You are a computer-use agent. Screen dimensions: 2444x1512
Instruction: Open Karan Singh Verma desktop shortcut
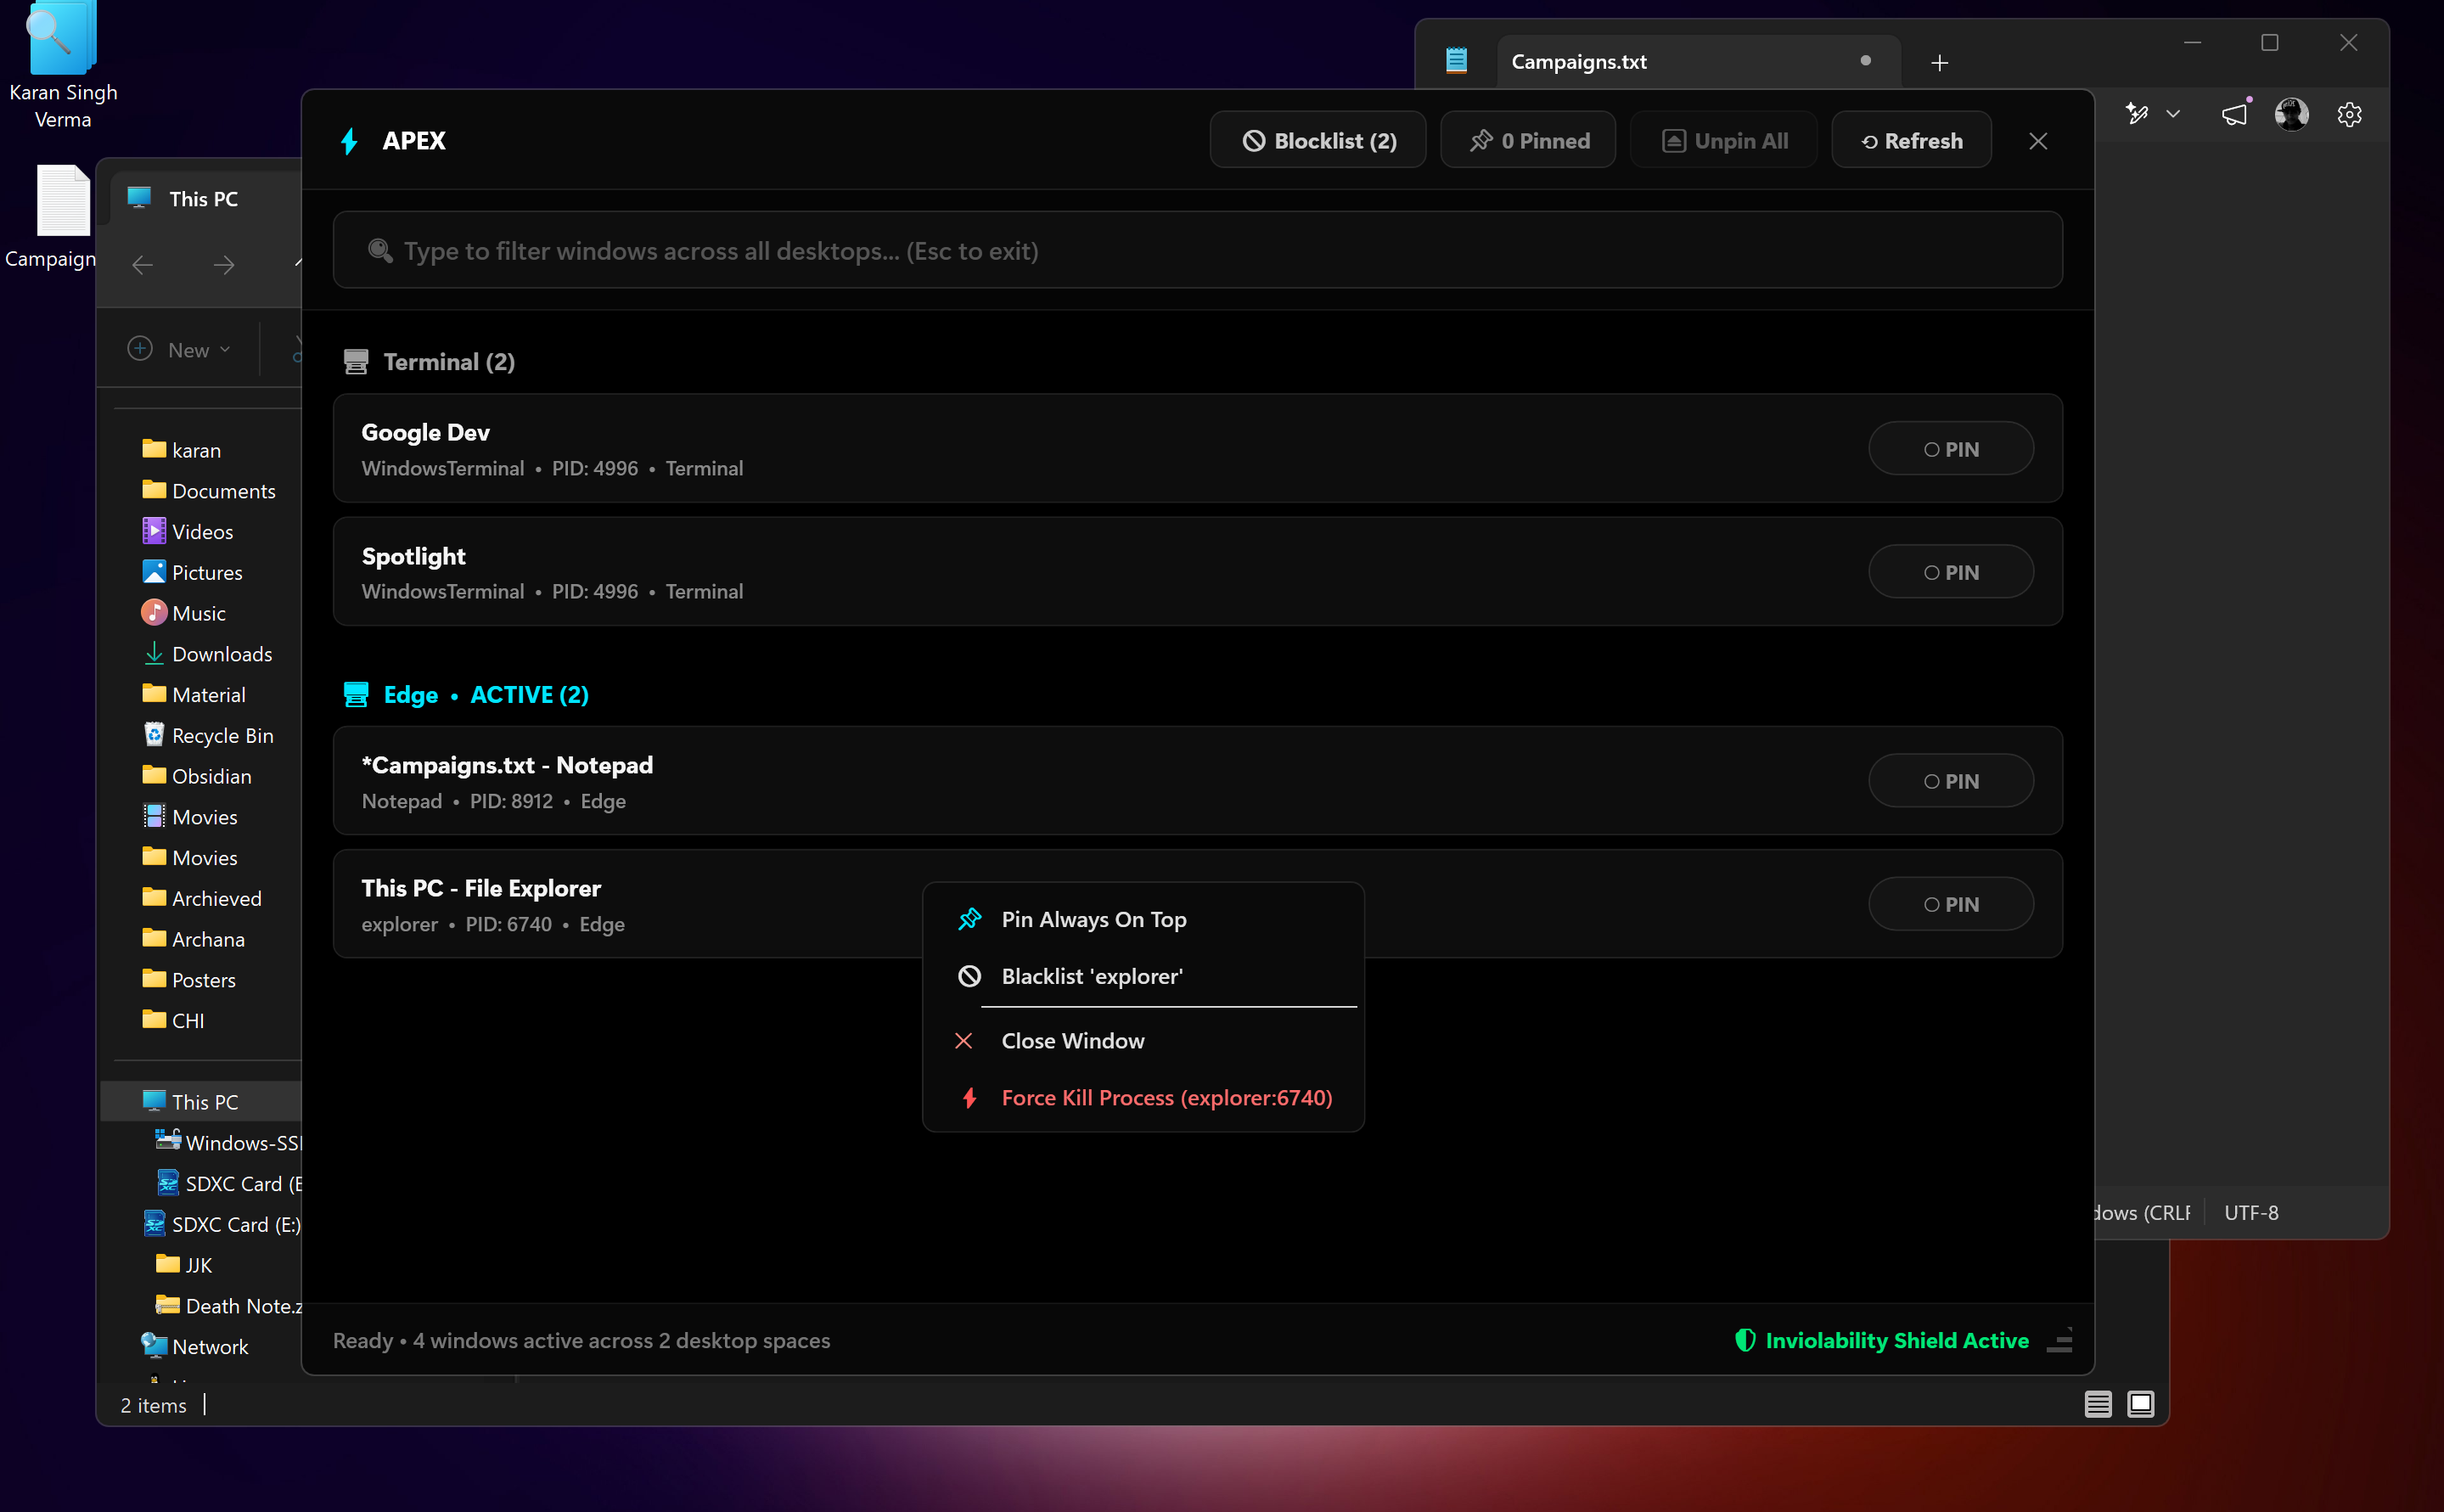[63, 65]
